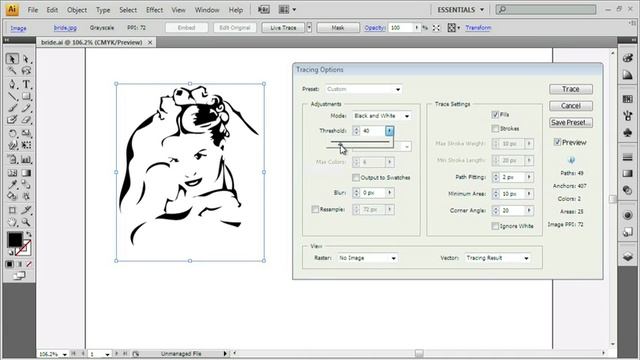Click the Live Trace button

(x=283, y=28)
